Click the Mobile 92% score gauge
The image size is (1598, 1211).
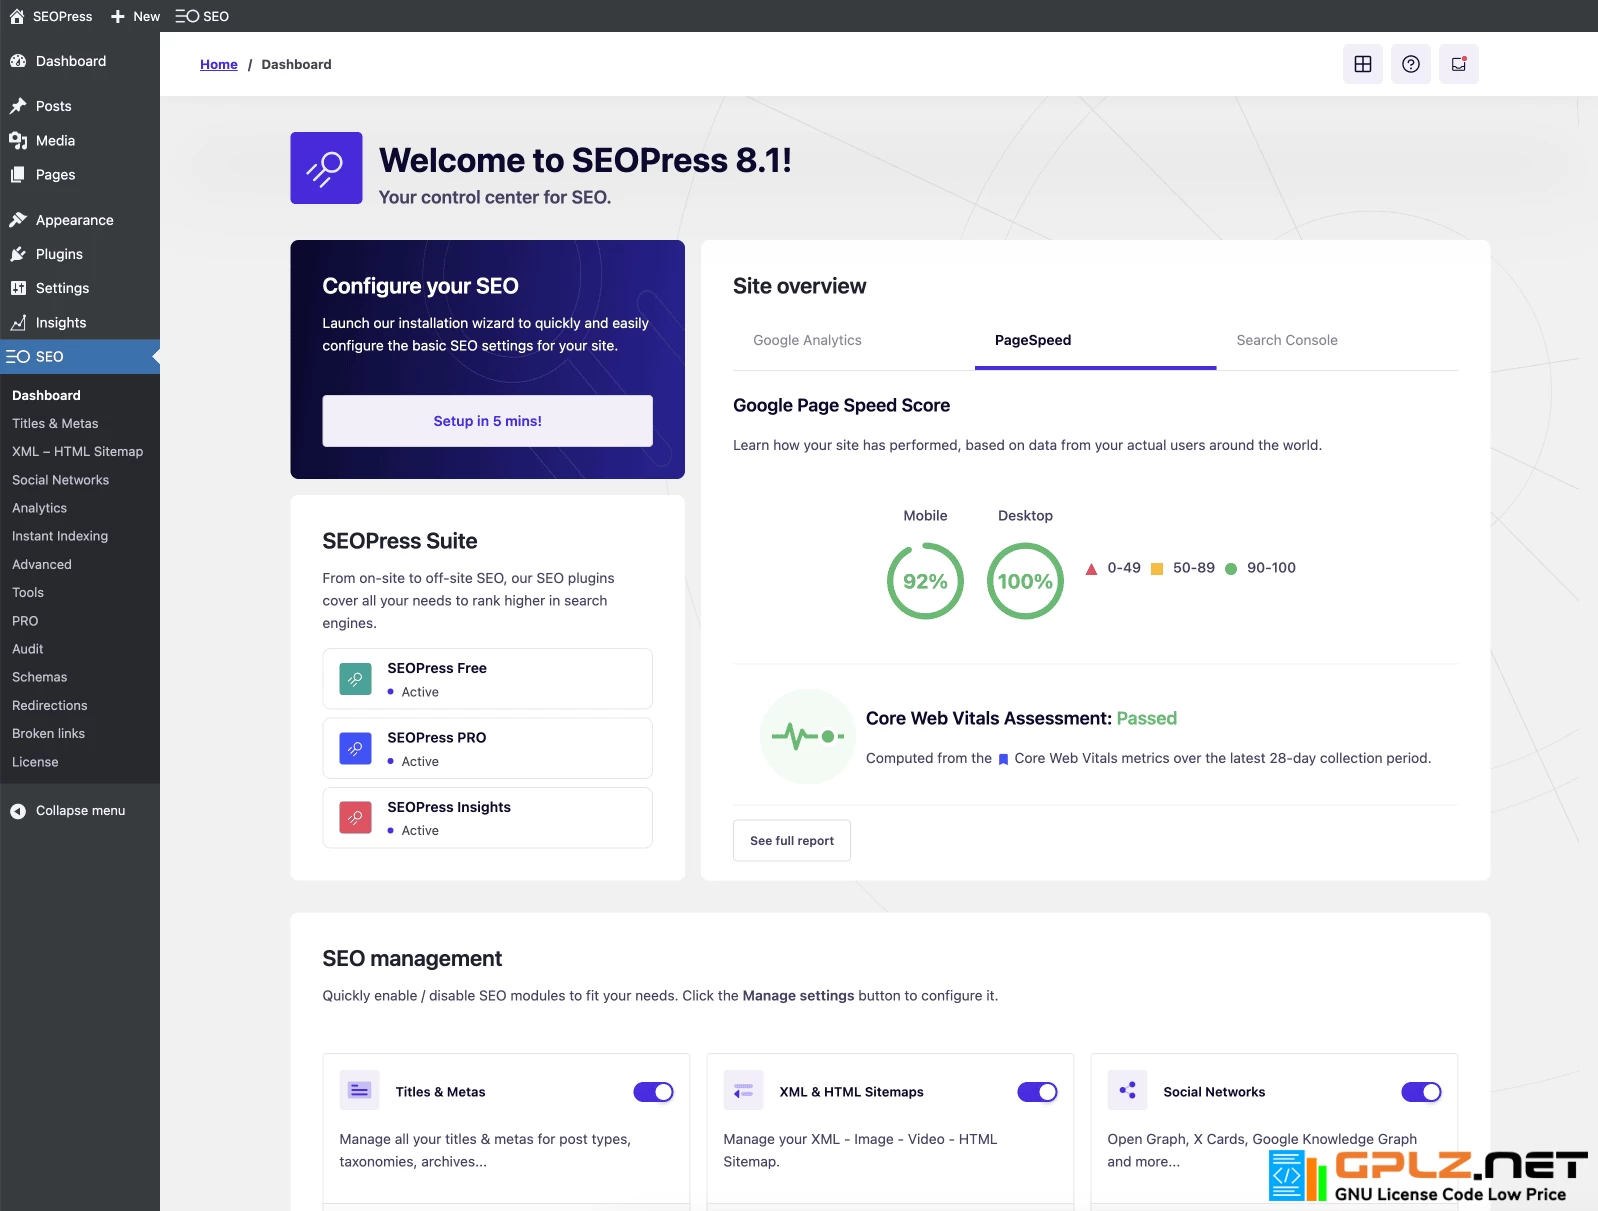click(925, 581)
